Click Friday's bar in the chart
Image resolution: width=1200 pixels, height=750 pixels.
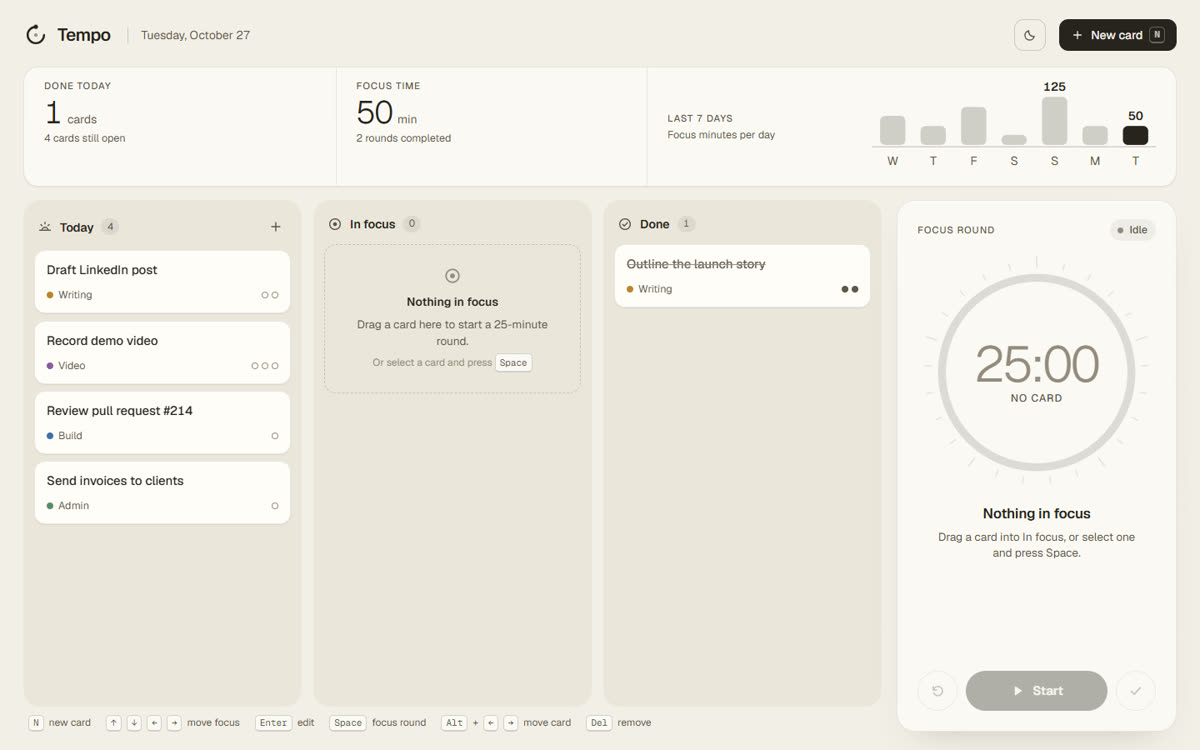[x=973, y=126]
